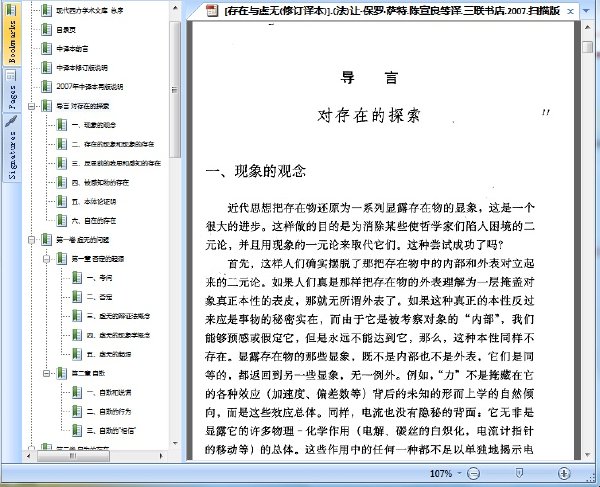Click the 107% zoom level value

coord(441,474)
